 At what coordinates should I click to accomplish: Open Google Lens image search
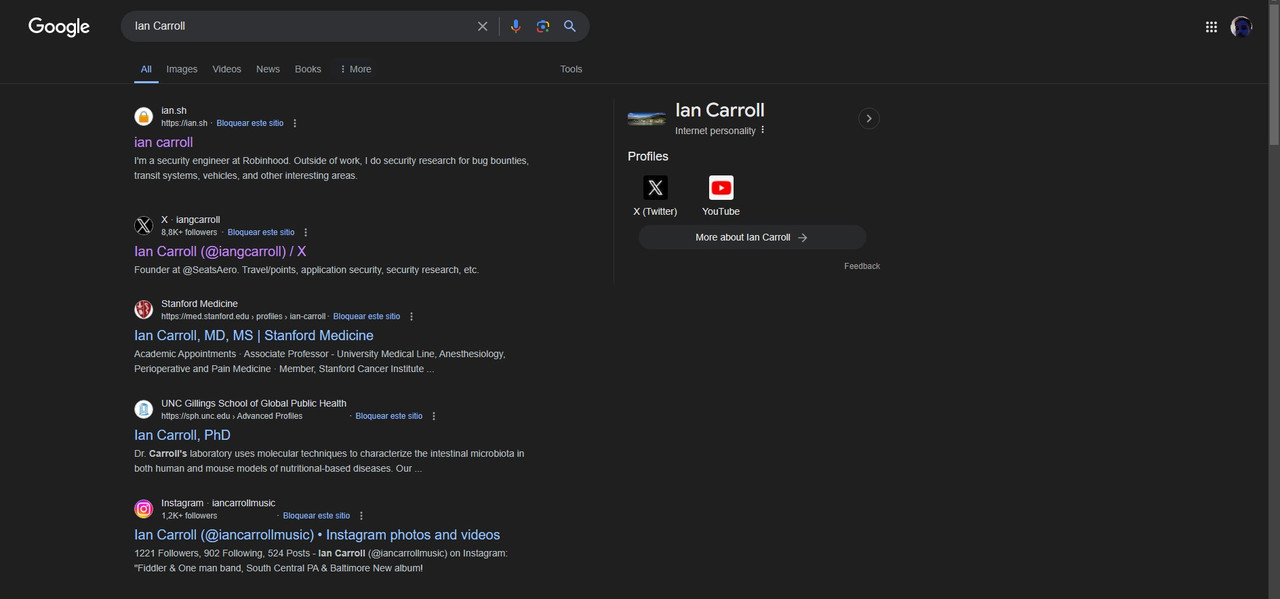(543, 26)
